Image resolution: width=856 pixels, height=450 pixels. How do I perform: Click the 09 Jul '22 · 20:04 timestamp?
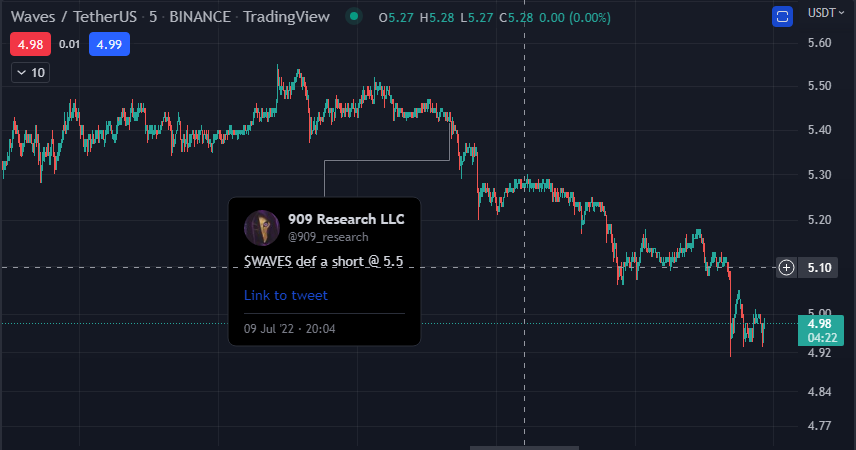pyautogui.click(x=289, y=329)
